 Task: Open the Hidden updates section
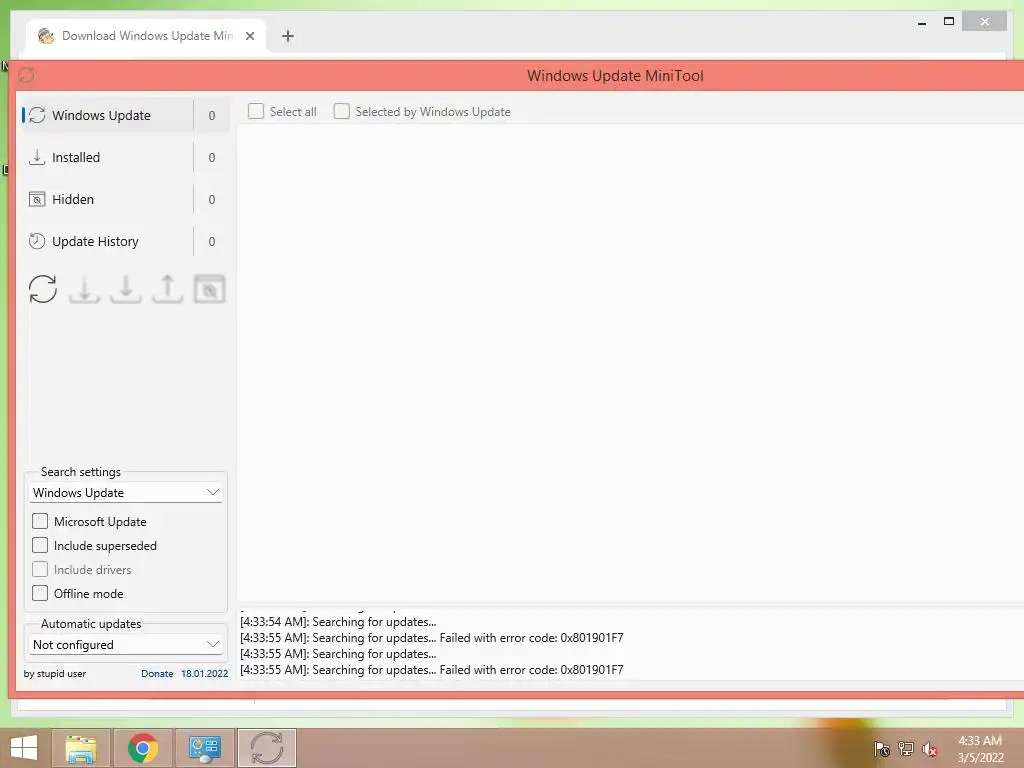pos(108,199)
